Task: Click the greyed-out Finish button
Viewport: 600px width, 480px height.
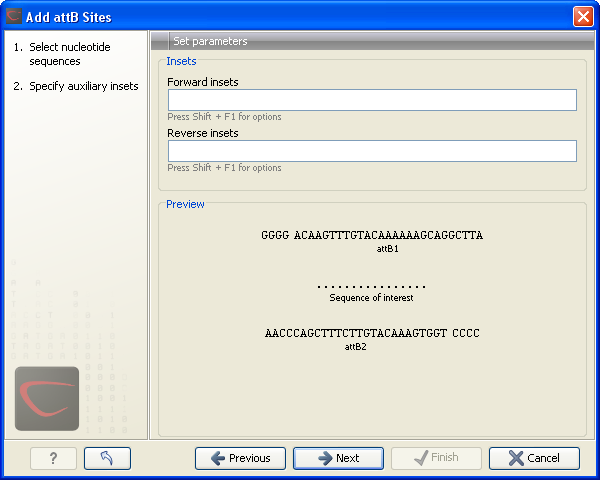Action: [436, 458]
